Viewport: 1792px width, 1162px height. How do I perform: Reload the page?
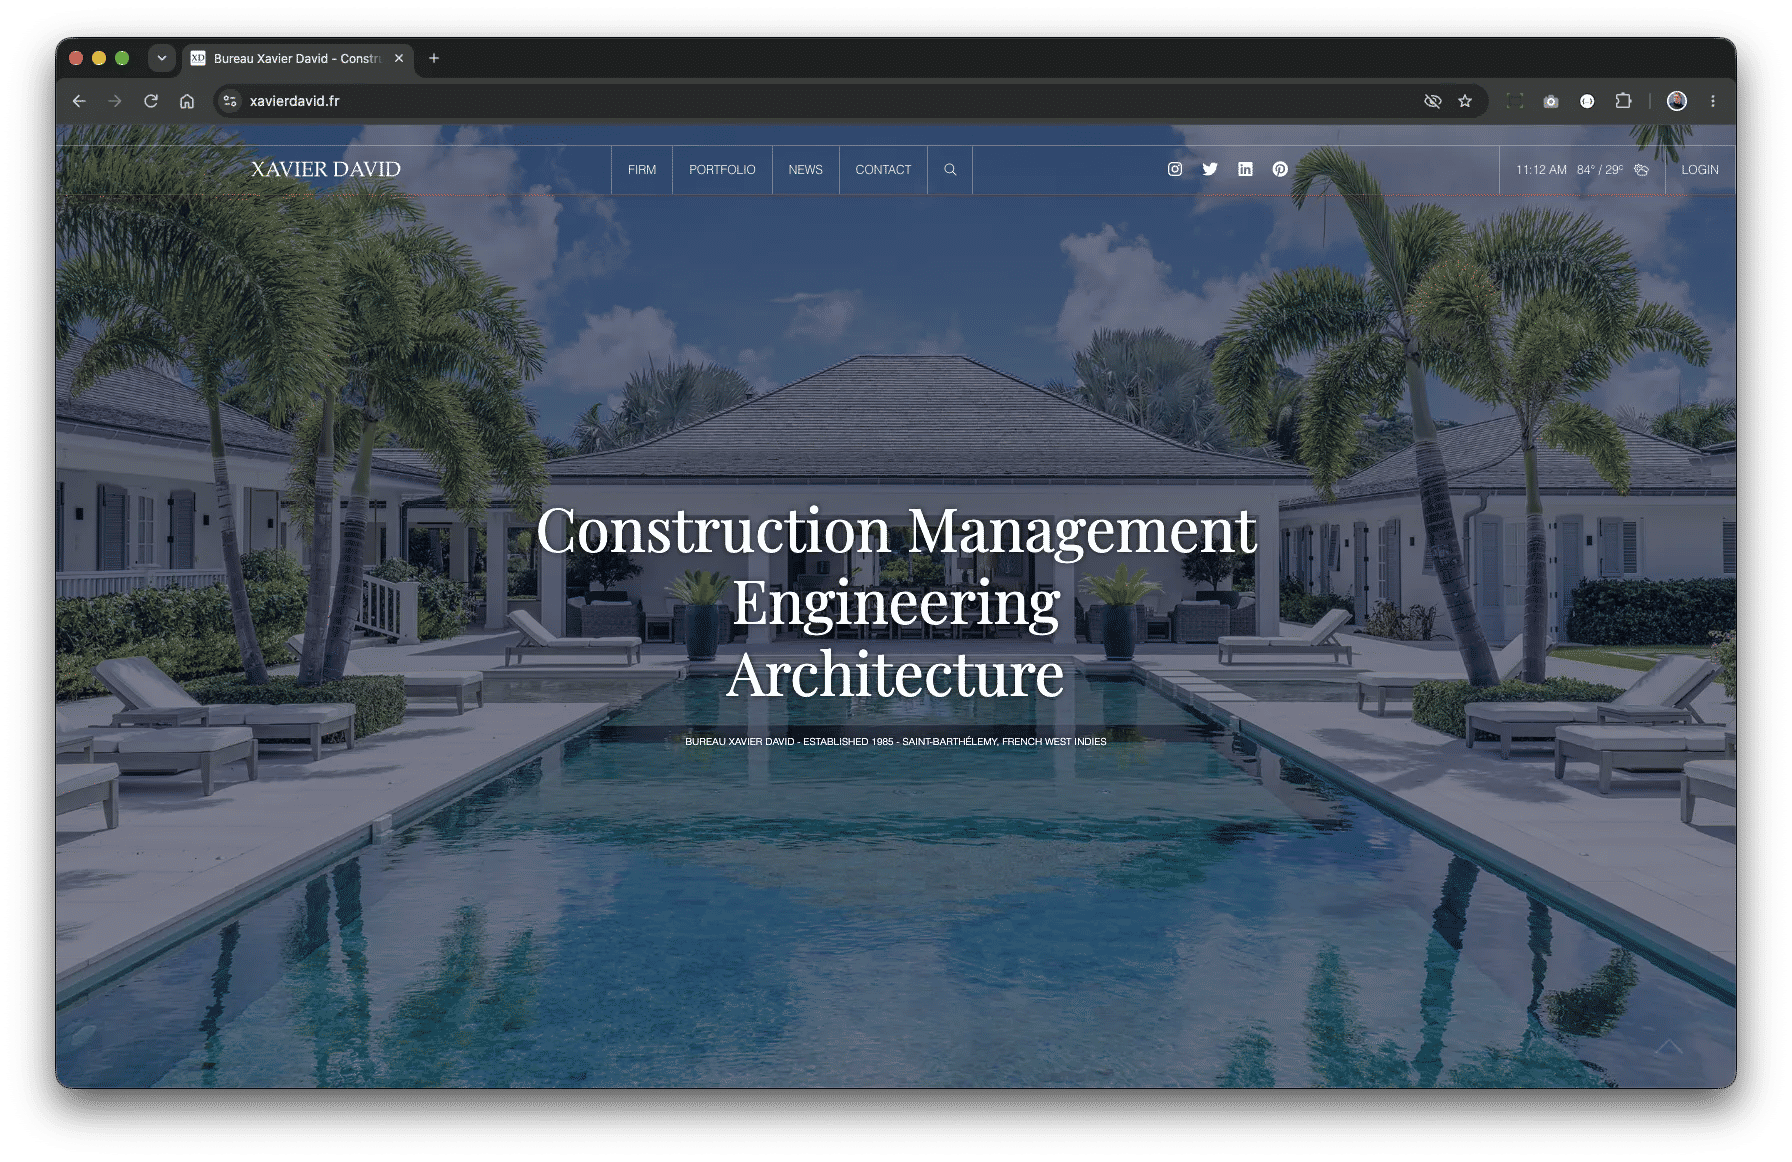pyautogui.click(x=151, y=101)
